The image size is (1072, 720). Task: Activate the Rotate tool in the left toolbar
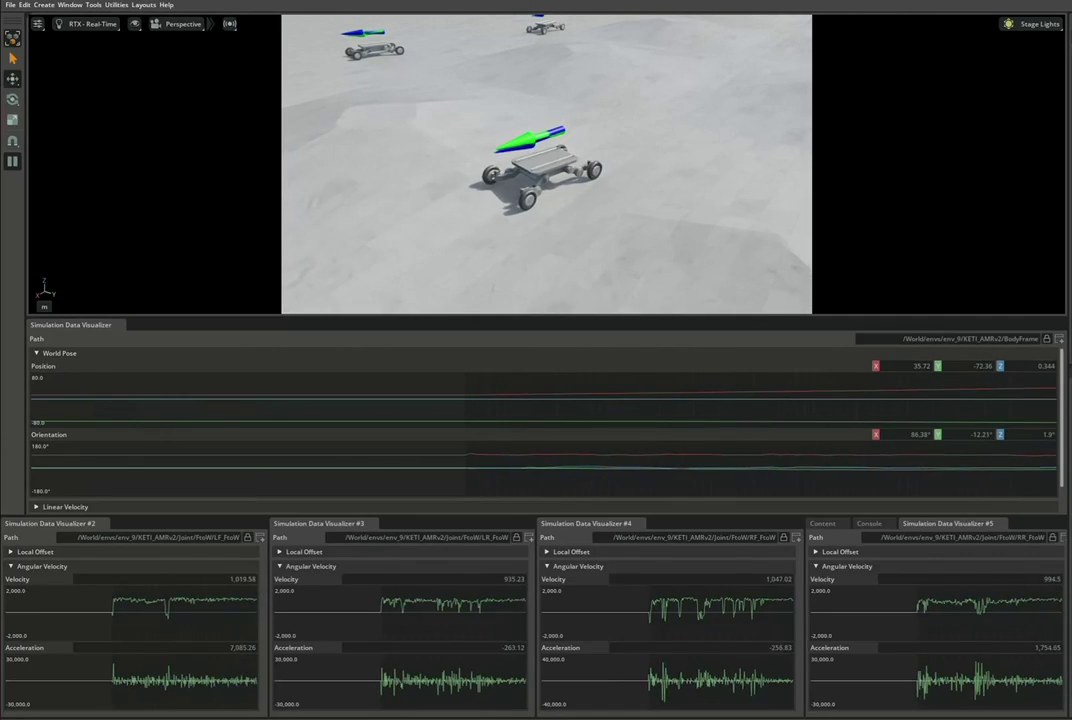click(12, 100)
